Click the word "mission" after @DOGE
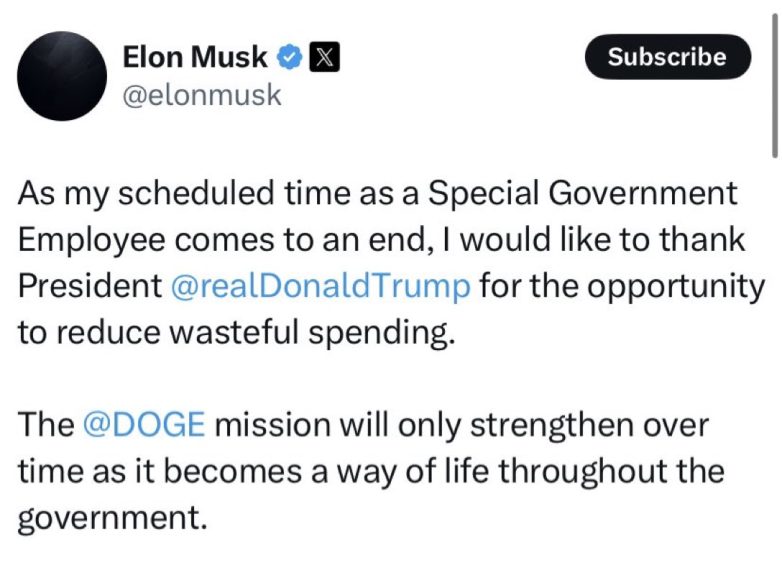This screenshot has width=782, height=583. pos(272,425)
